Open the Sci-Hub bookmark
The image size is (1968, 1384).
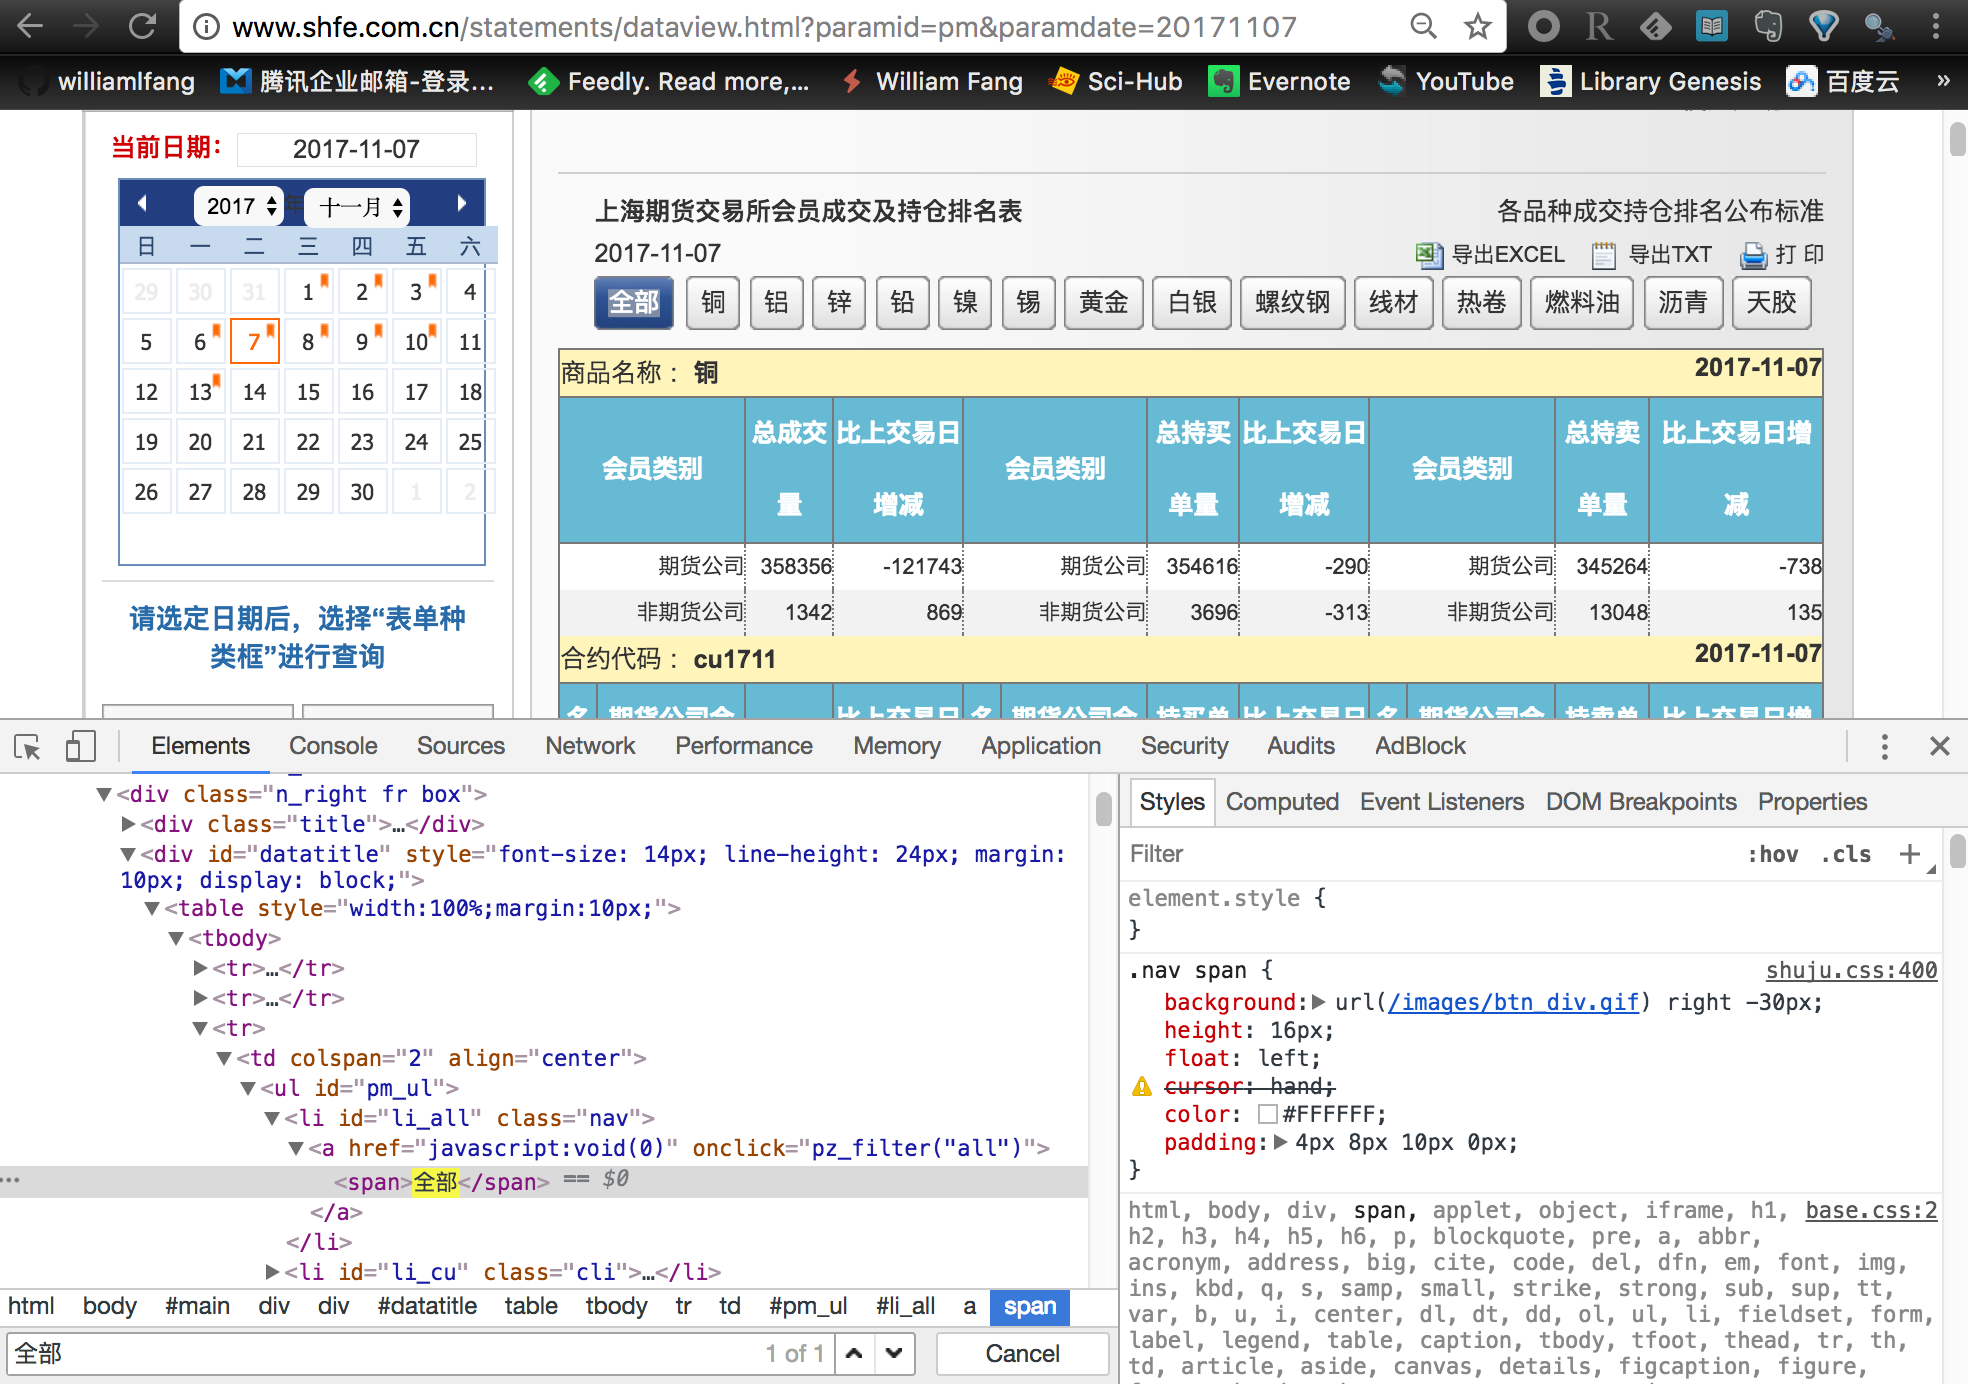click(1115, 81)
